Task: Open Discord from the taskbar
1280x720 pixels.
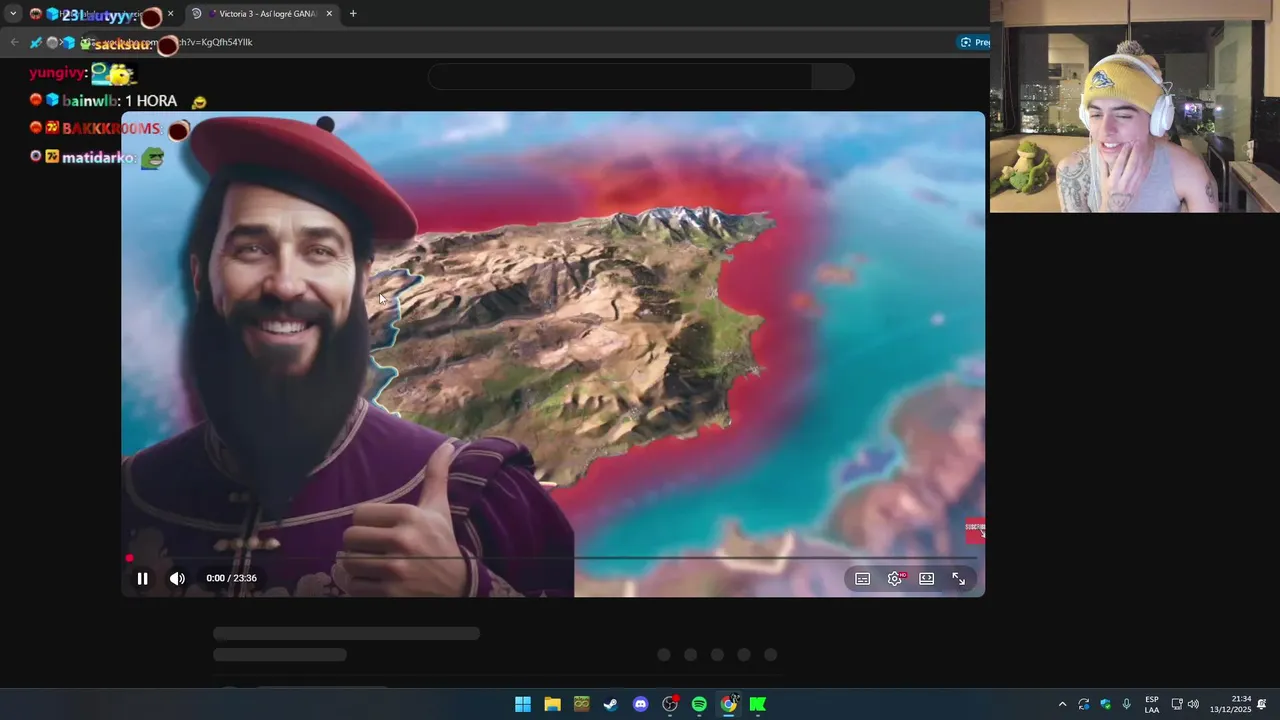Action: (641, 704)
